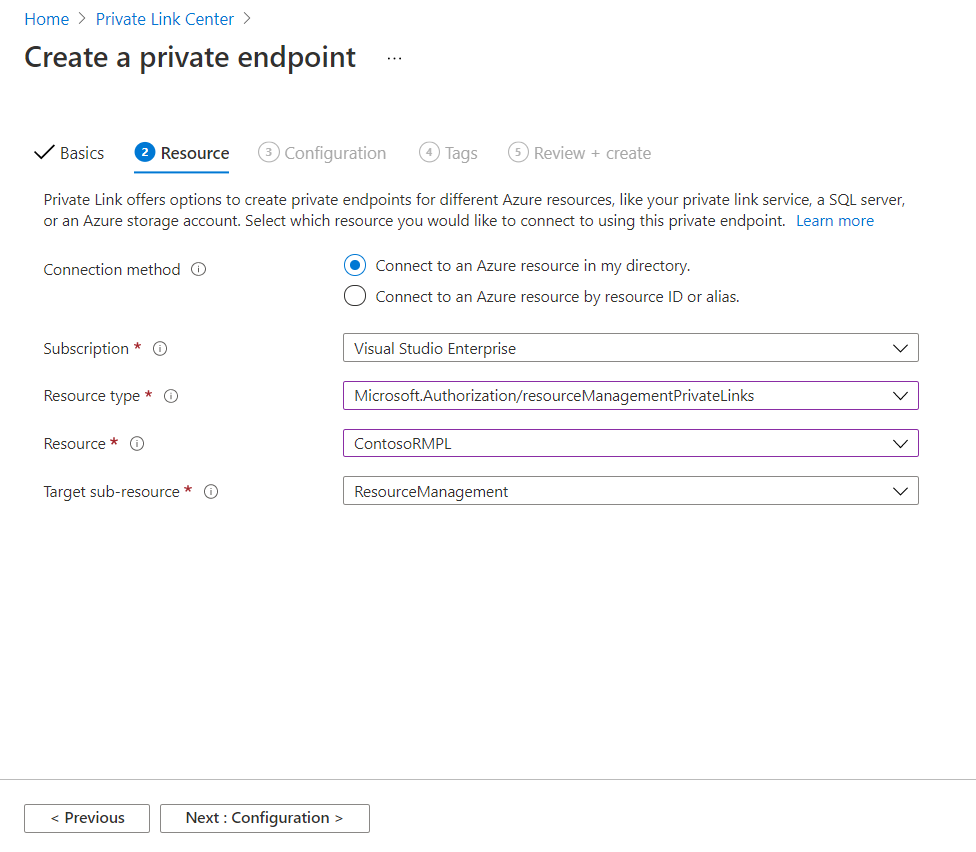
Task: Expand the Resource type dropdown
Action: [630, 396]
